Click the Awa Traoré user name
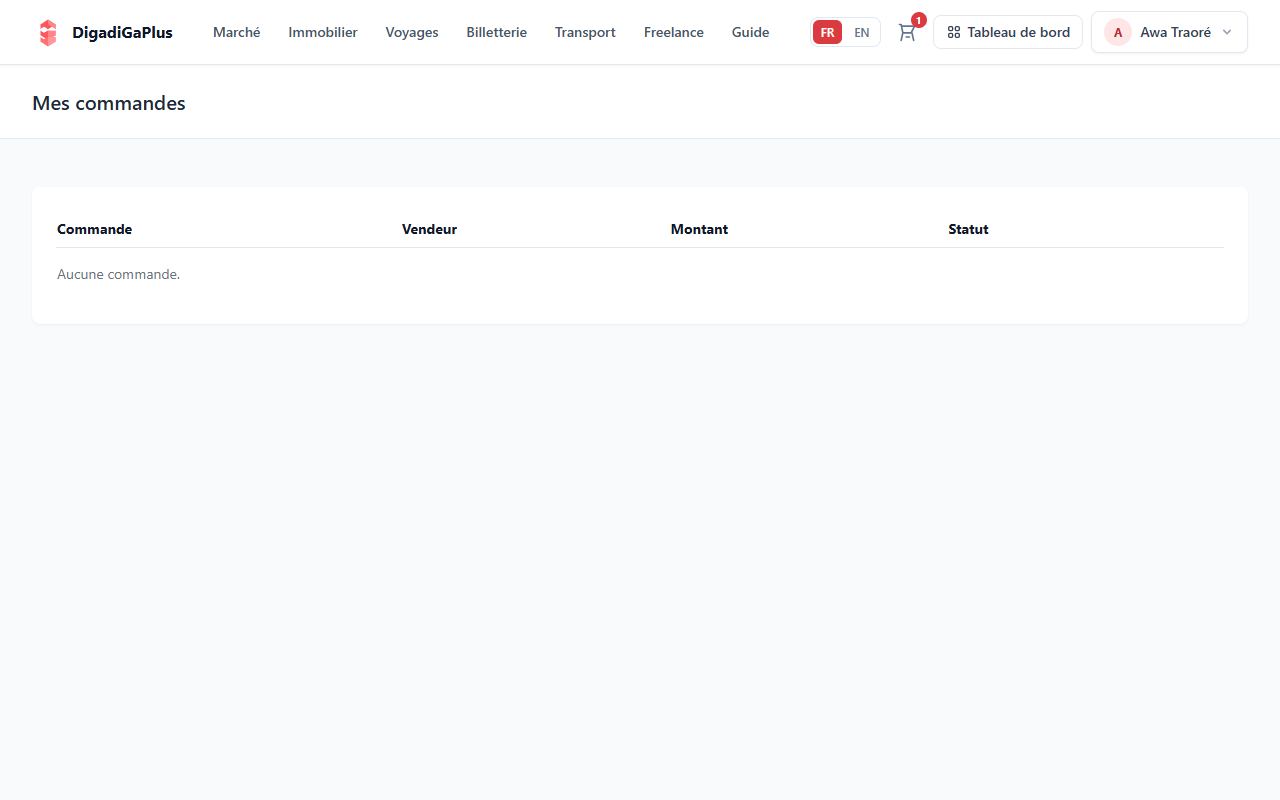 [1175, 32]
